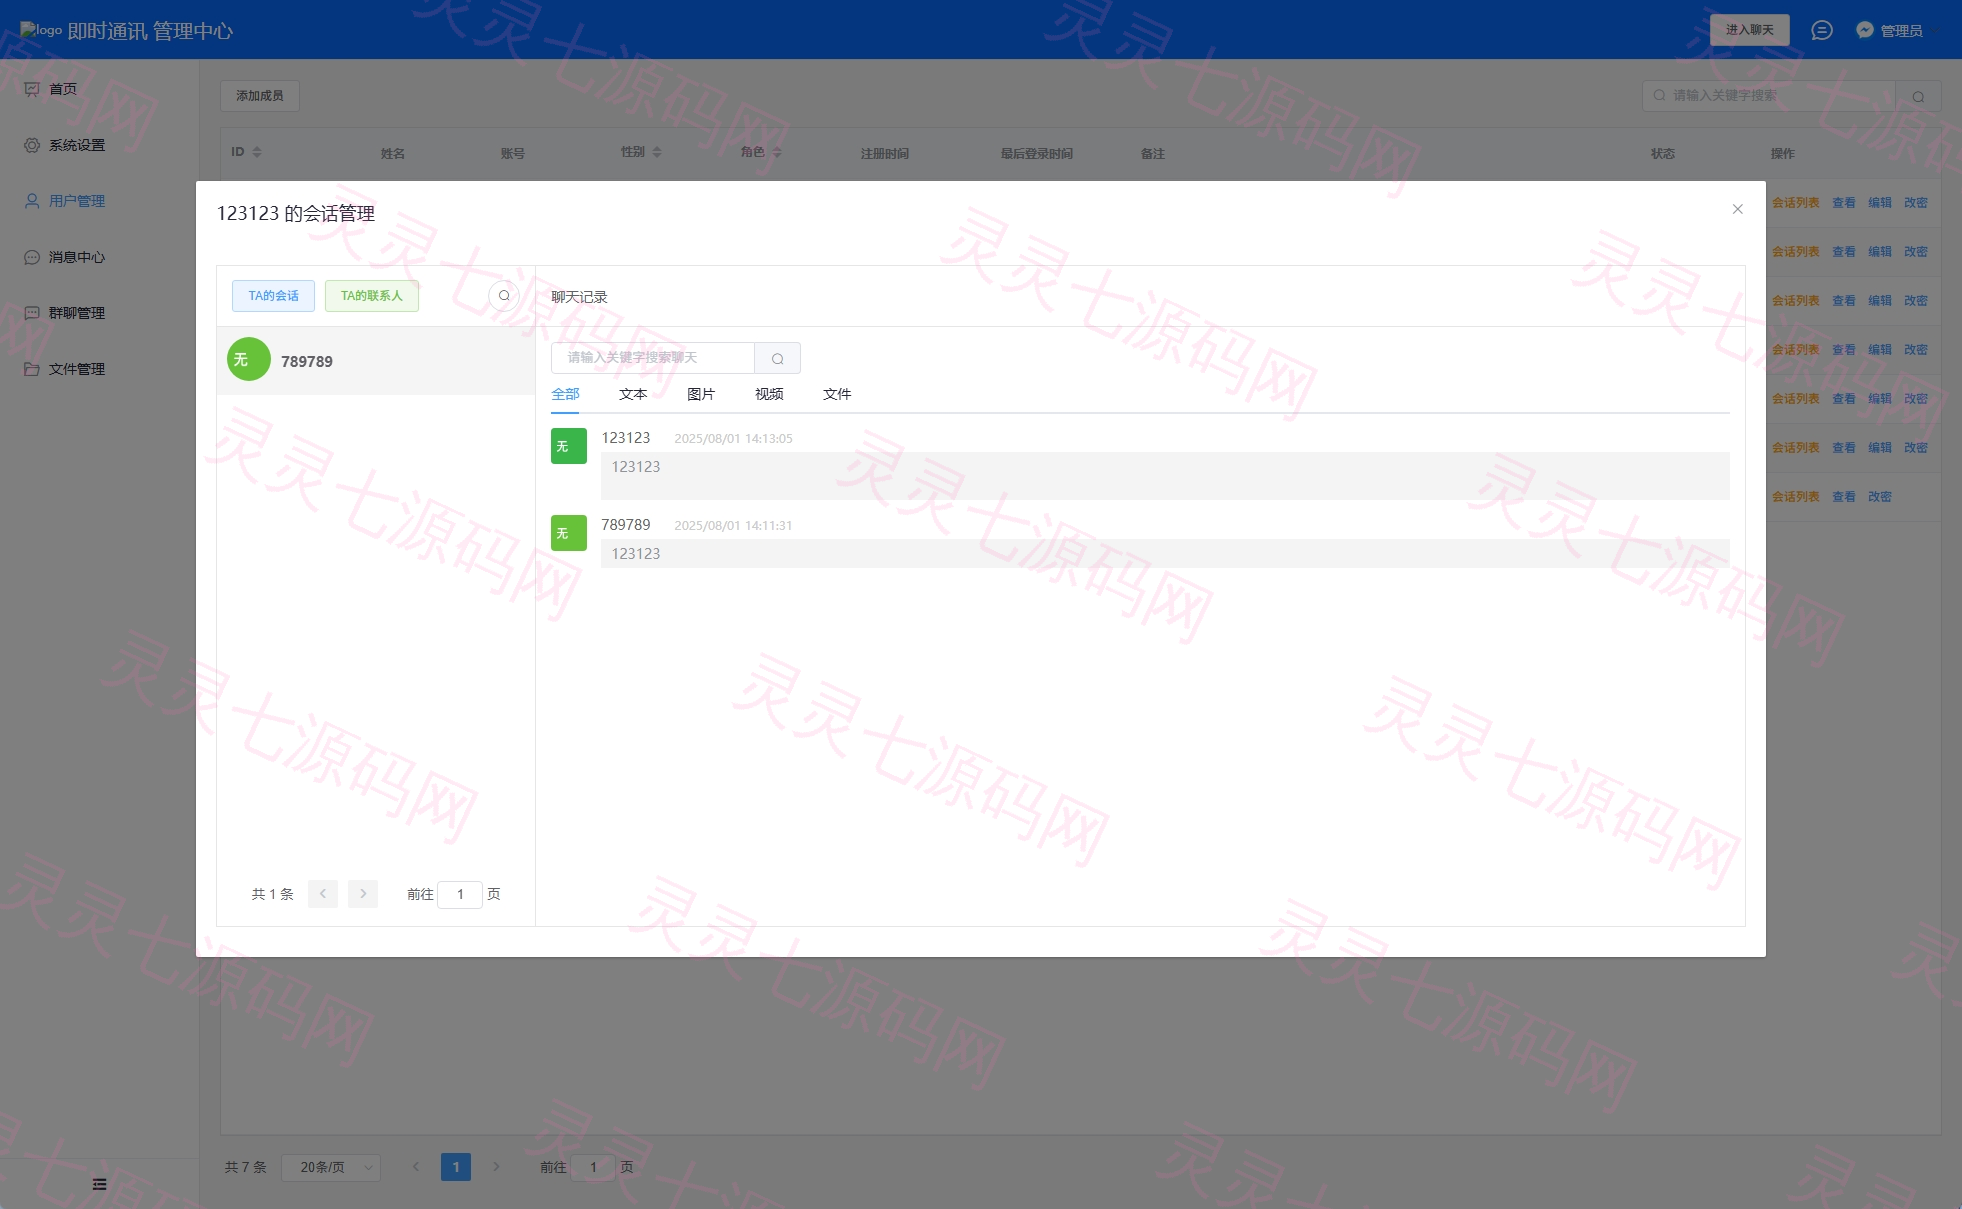
Task: Click avatar of the 14:13:05 message
Action: pos(569,446)
